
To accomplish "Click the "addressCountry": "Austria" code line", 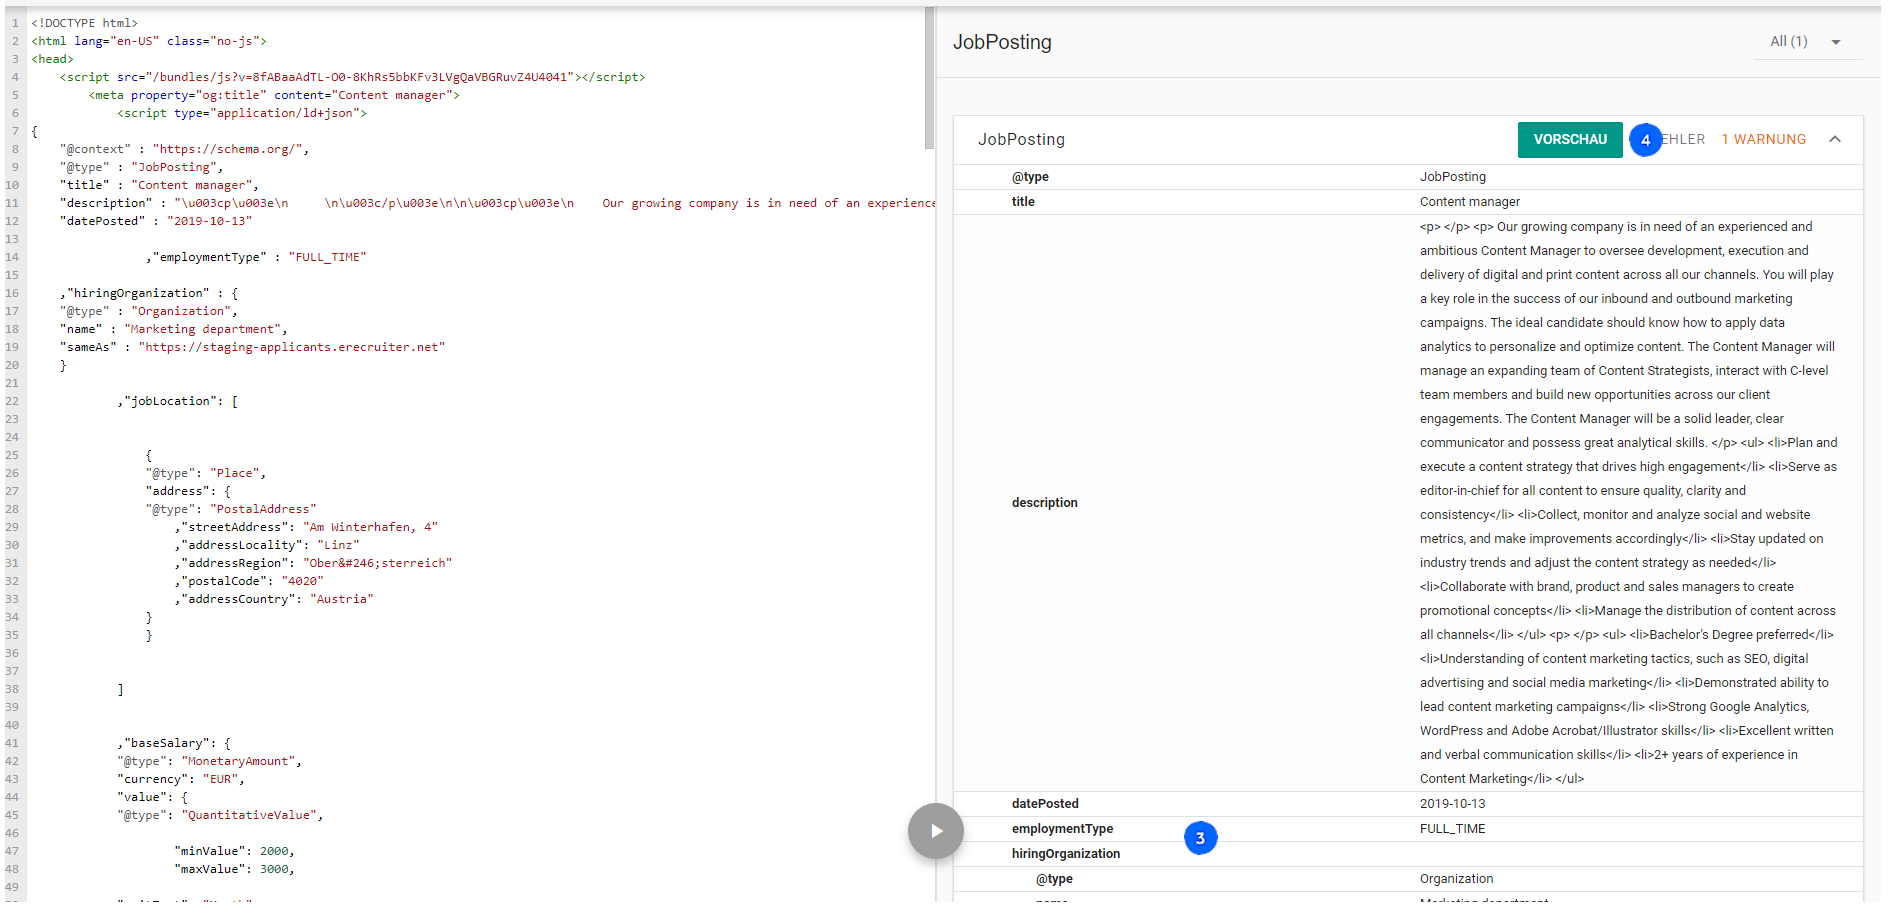I will (274, 599).
